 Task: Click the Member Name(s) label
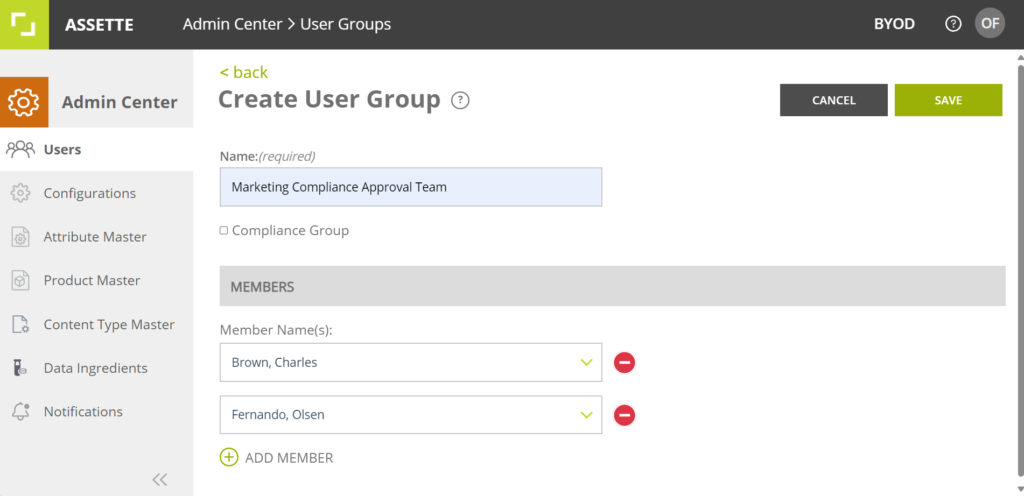pyautogui.click(x=276, y=330)
